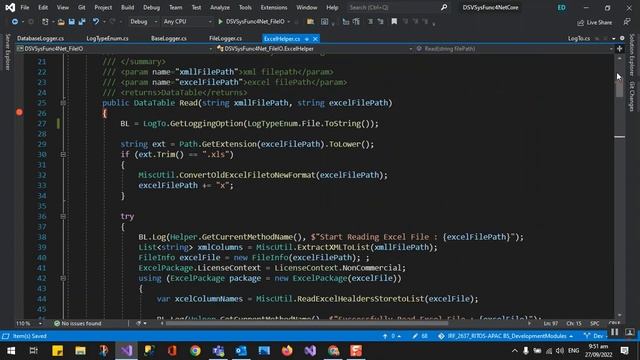The image size is (640, 360).
Task: Switch to the DatabaseLogger.cs tab
Action: [x=40, y=38]
